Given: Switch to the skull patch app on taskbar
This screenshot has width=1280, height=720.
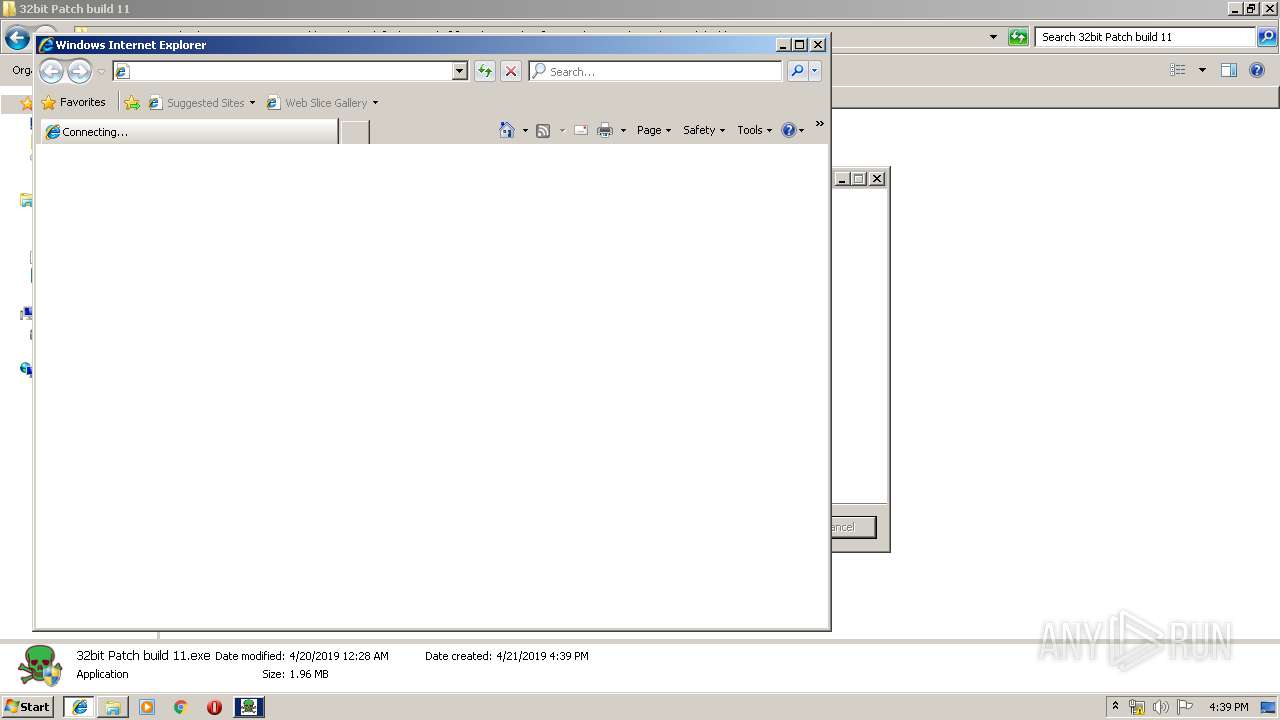Looking at the screenshot, I should (x=249, y=707).
